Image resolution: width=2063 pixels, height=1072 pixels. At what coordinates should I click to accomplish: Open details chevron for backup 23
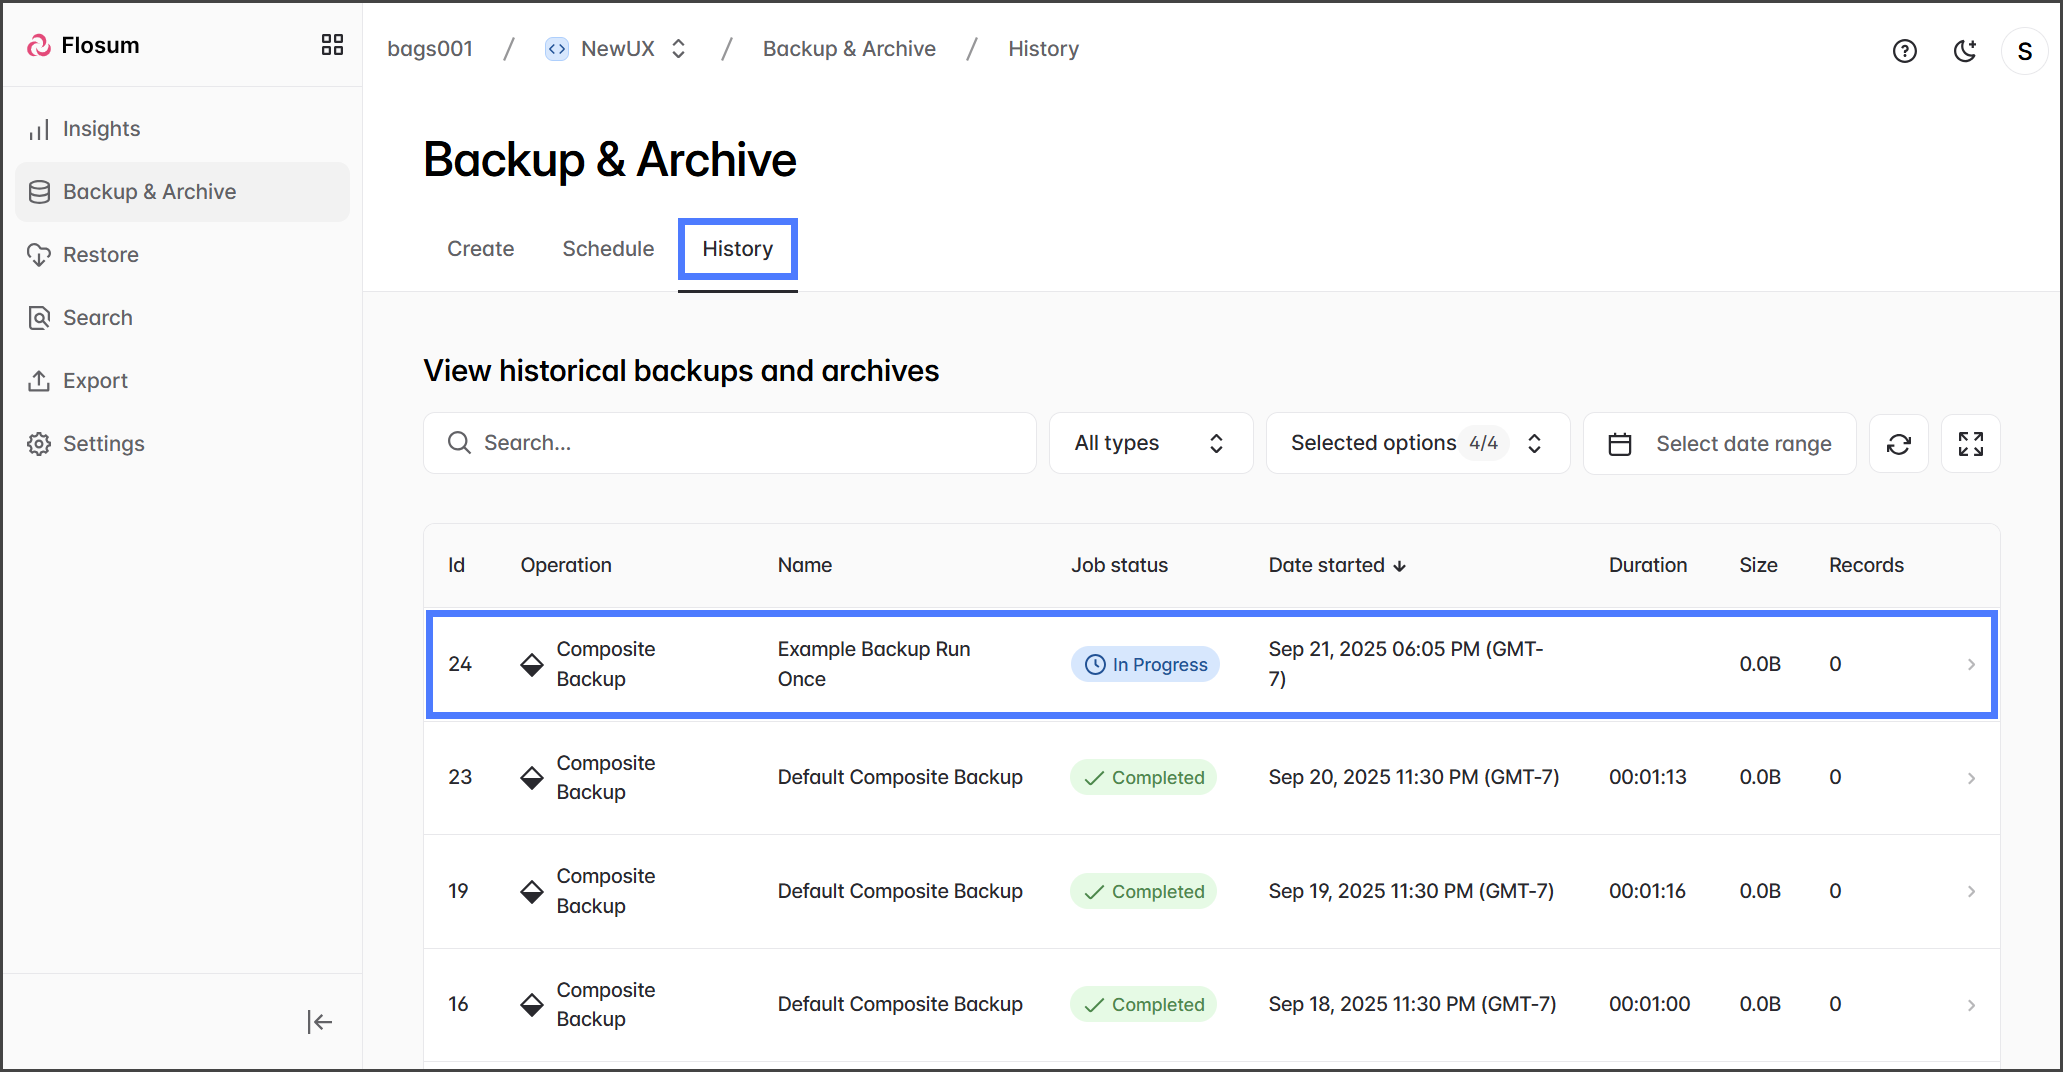1970,778
